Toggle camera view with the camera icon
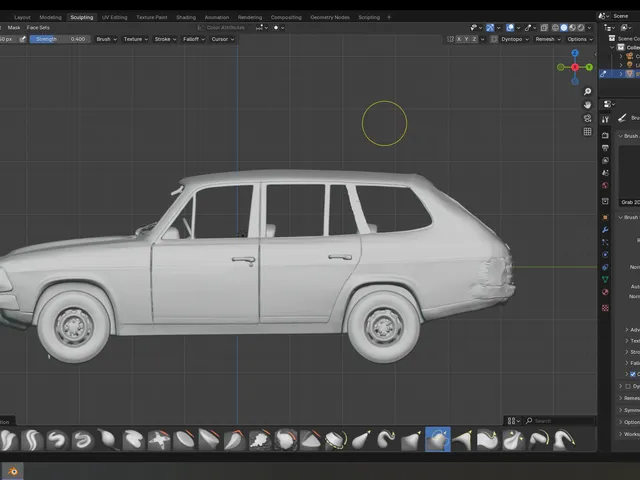Screen dimensions: 640x480 587,118
